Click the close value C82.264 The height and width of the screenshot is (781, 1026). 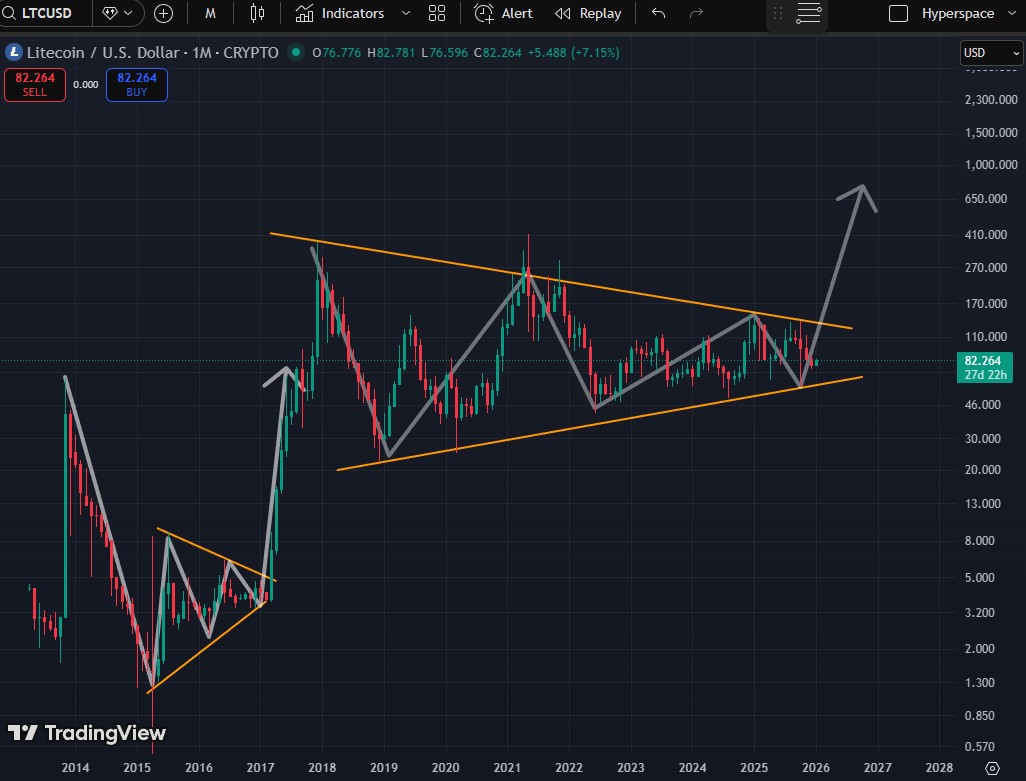point(498,52)
